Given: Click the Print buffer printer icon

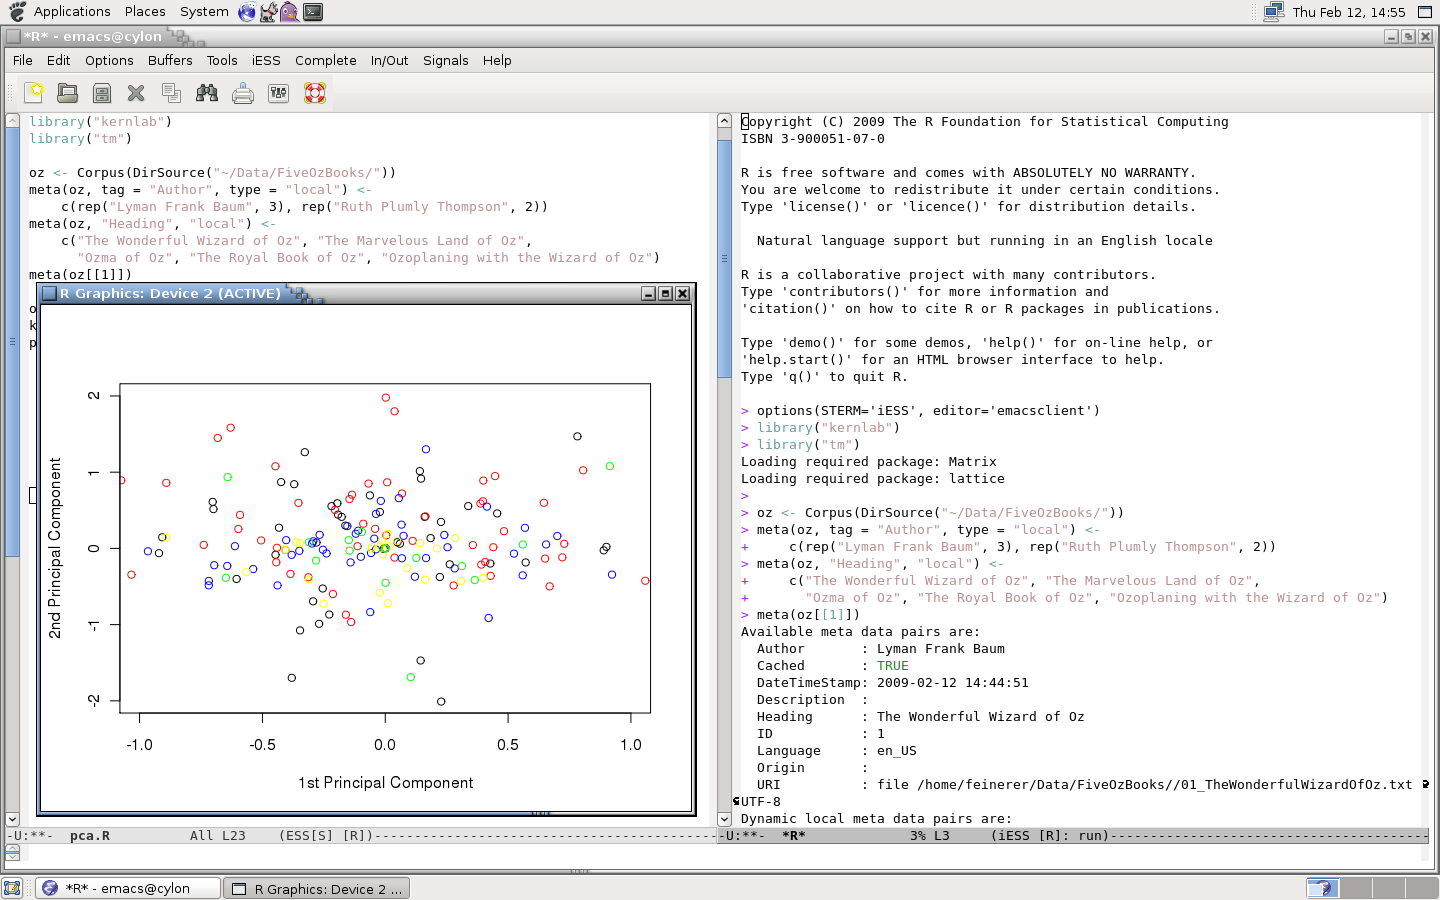Looking at the screenshot, I should (243, 93).
